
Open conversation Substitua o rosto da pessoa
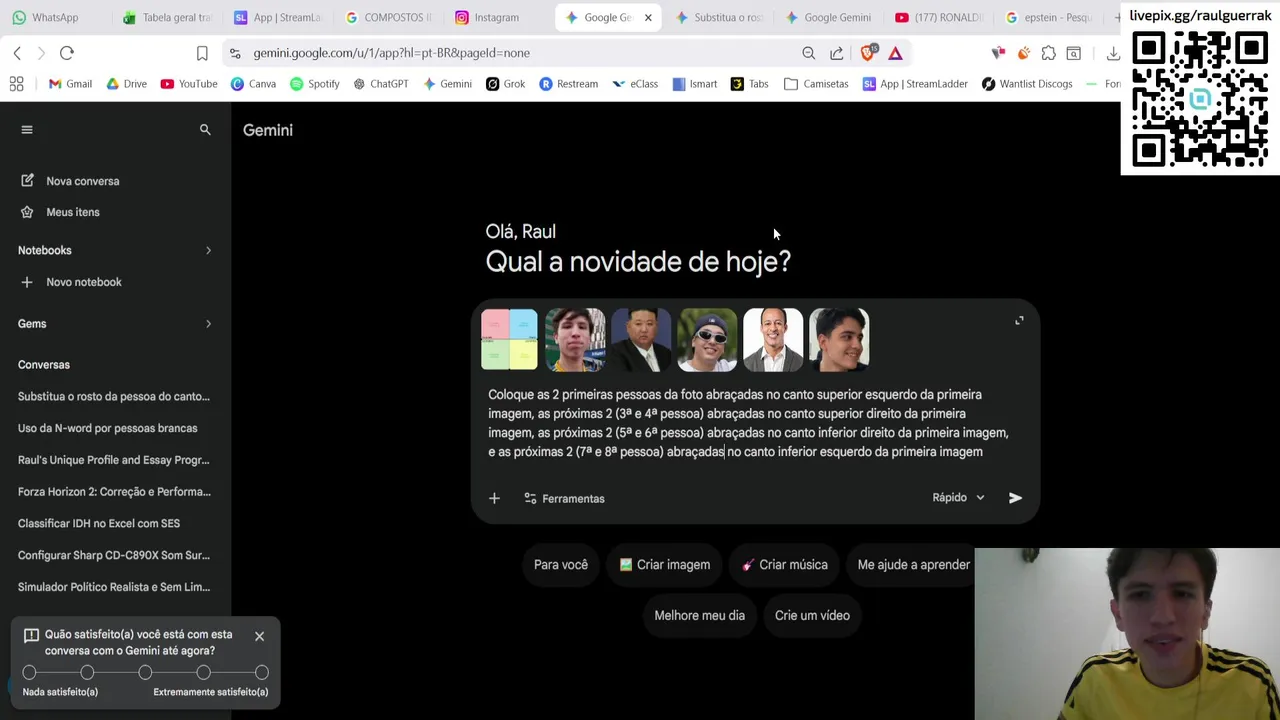(114, 397)
